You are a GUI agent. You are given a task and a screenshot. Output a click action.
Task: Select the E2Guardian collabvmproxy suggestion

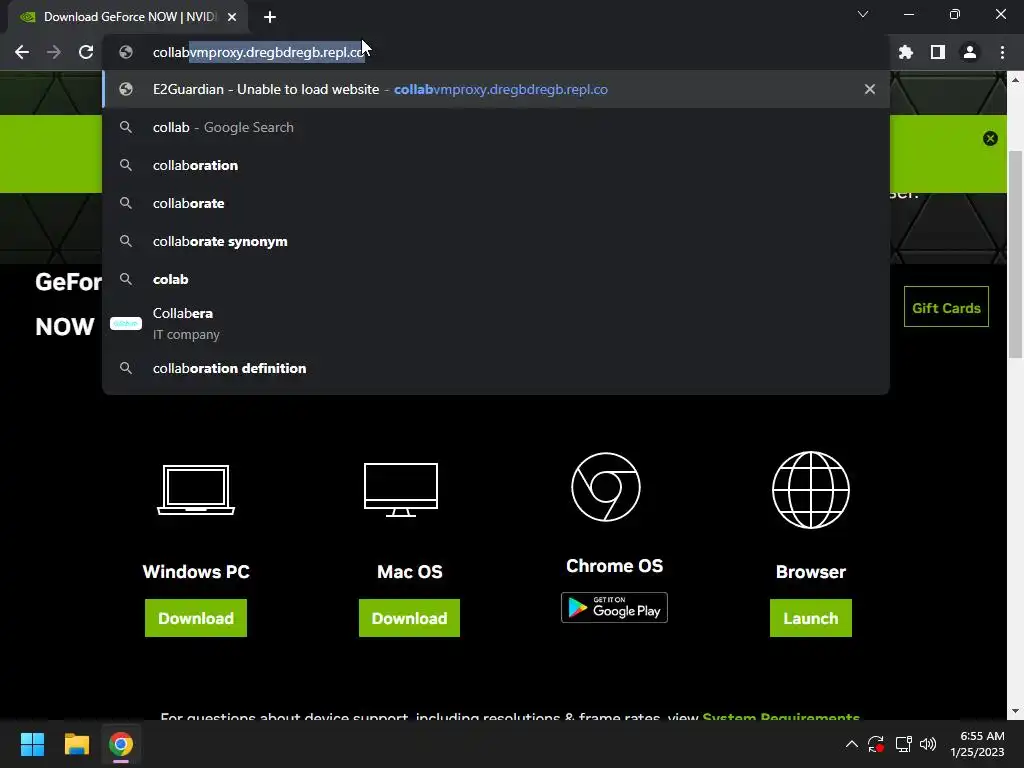pyautogui.click(x=496, y=89)
